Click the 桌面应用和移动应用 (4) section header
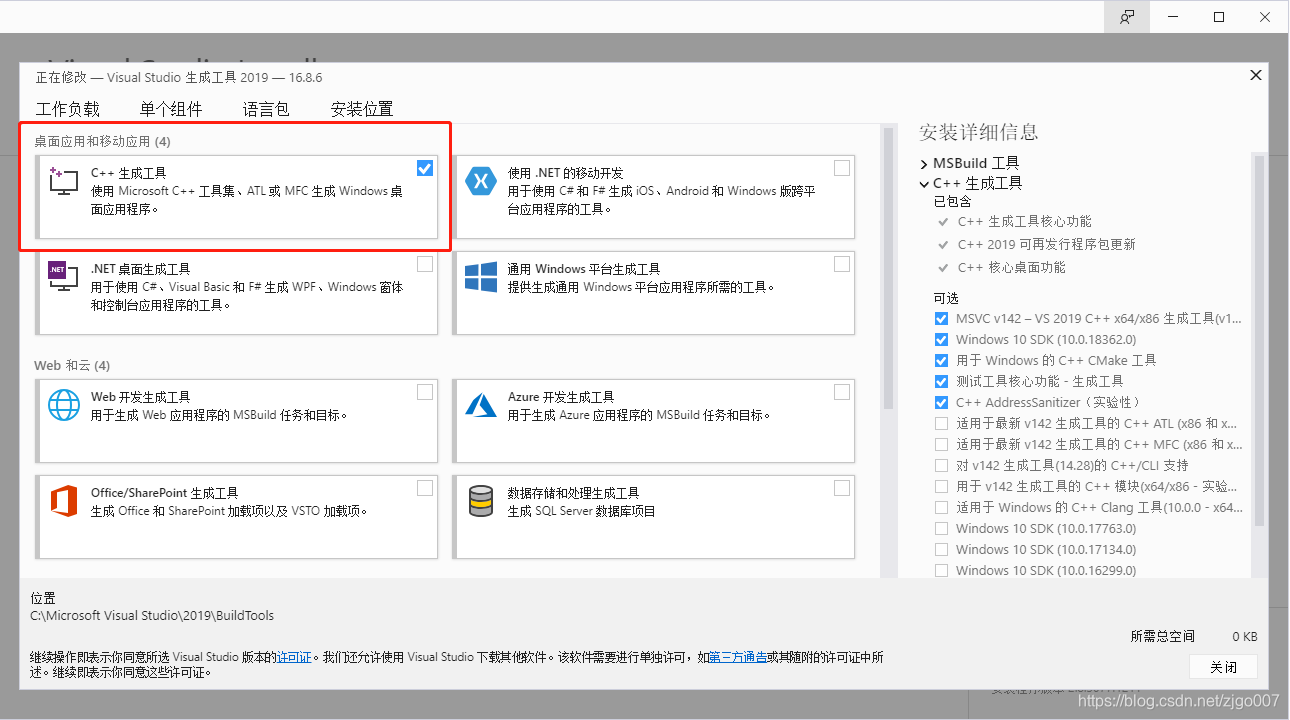This screenshot has width=1290, height=720. [102, 141]
